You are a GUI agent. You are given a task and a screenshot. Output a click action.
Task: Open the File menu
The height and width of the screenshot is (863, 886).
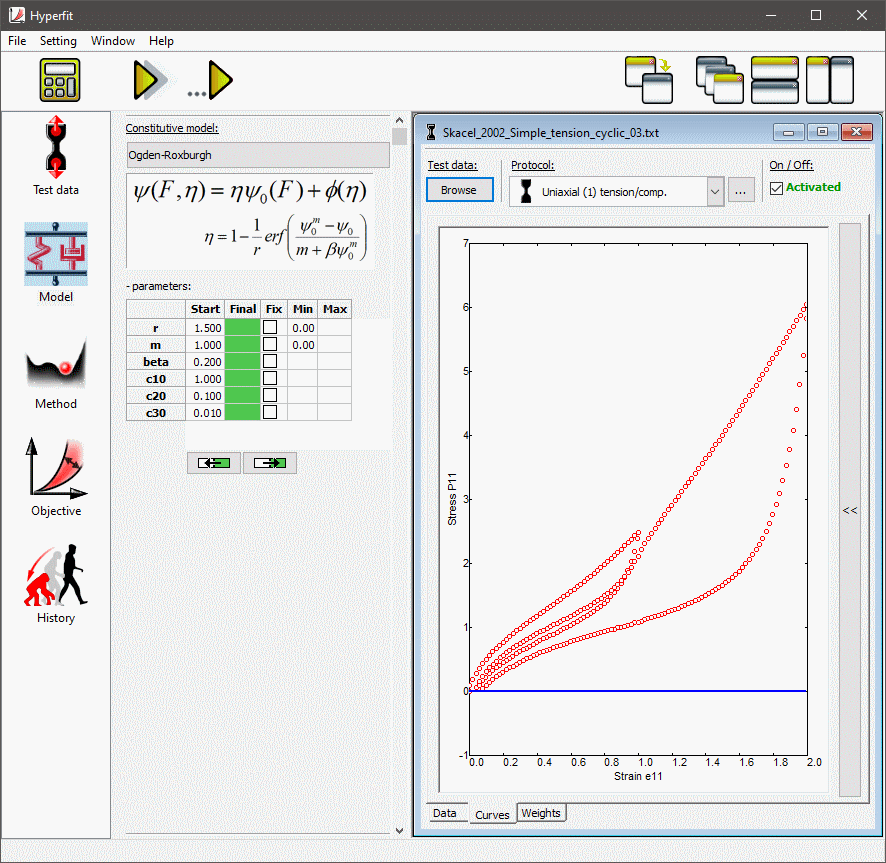coord(17,41)
